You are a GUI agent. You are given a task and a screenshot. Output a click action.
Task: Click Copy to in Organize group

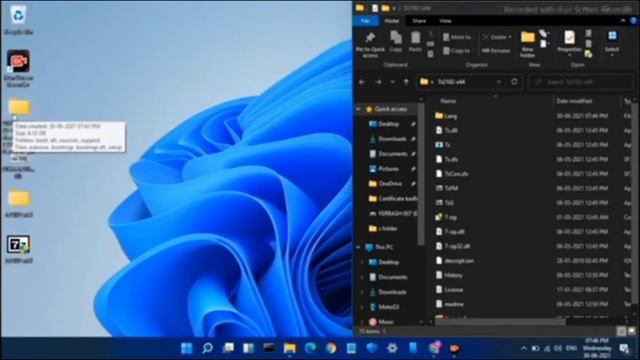click(456, 51)
